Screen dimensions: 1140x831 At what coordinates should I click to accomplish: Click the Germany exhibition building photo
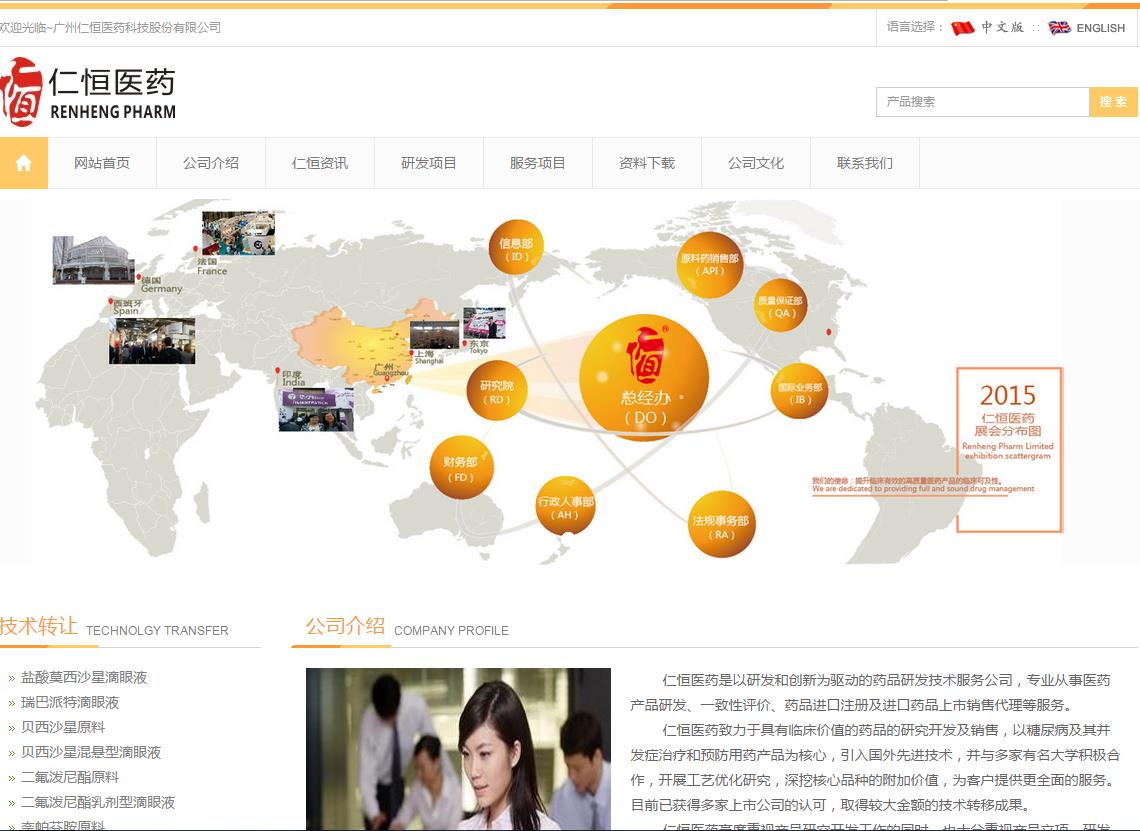click(x=94, y=260)
